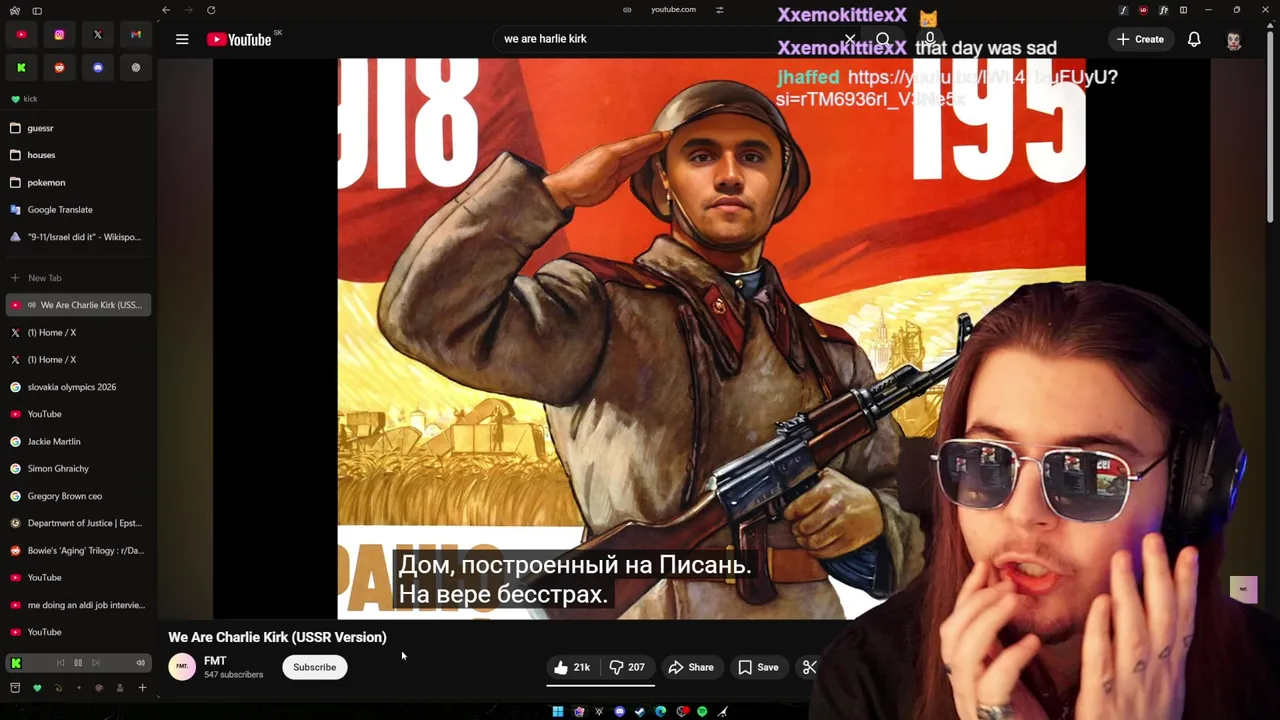This screenshot has height=720, width=1280.
Task: Select the green heart workspace icon
Action: pos(37,688)
